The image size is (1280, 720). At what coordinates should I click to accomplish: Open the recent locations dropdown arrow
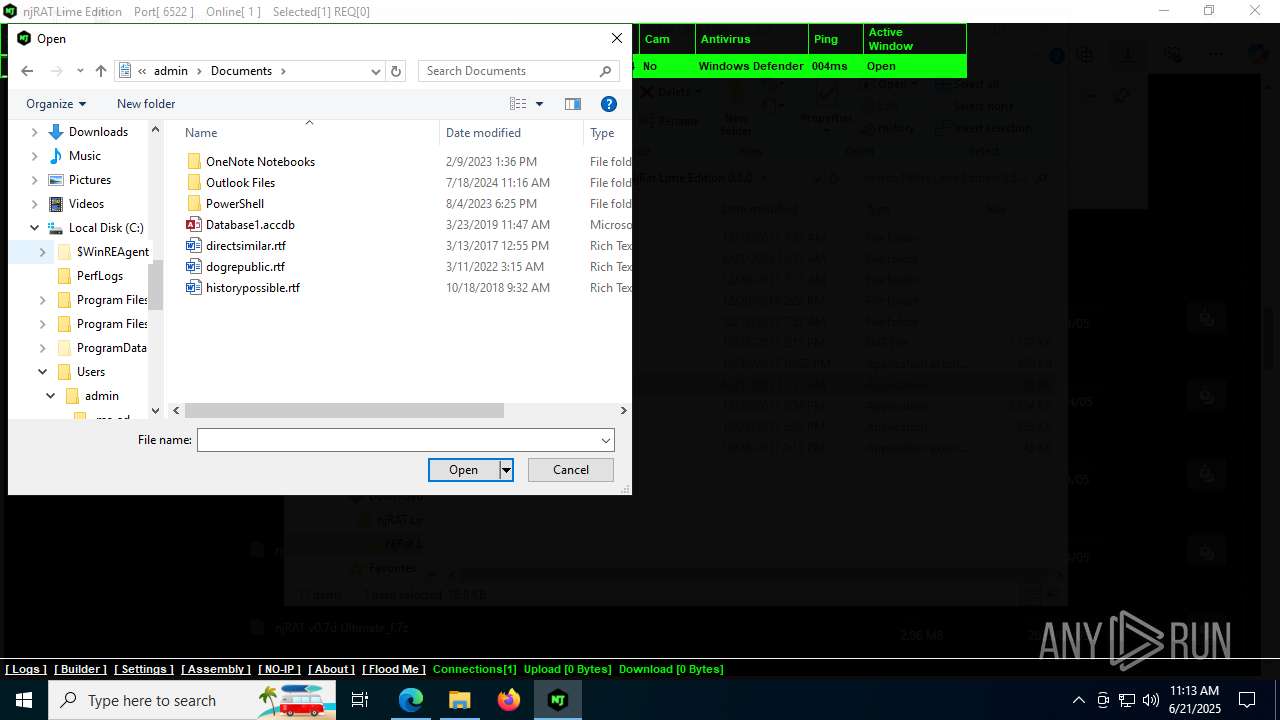point(80,71)
